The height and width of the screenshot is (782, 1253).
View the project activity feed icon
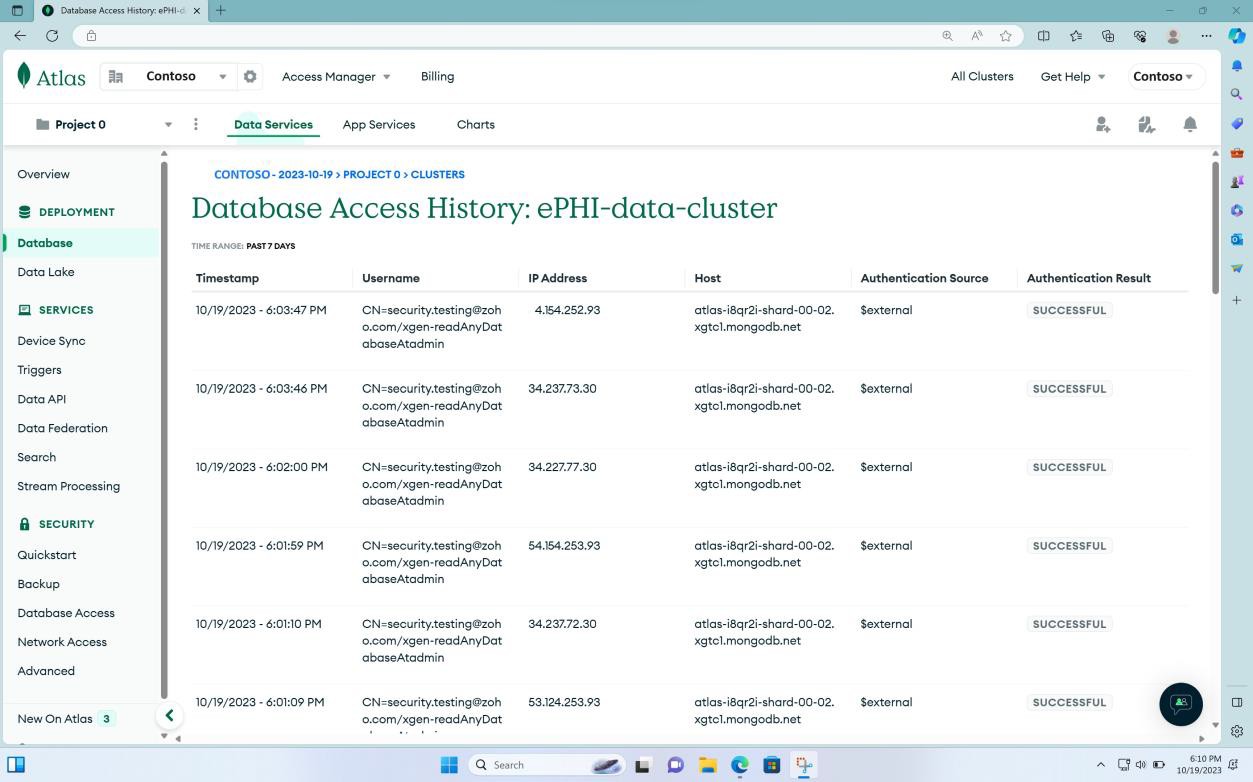tap(1146, 124)
